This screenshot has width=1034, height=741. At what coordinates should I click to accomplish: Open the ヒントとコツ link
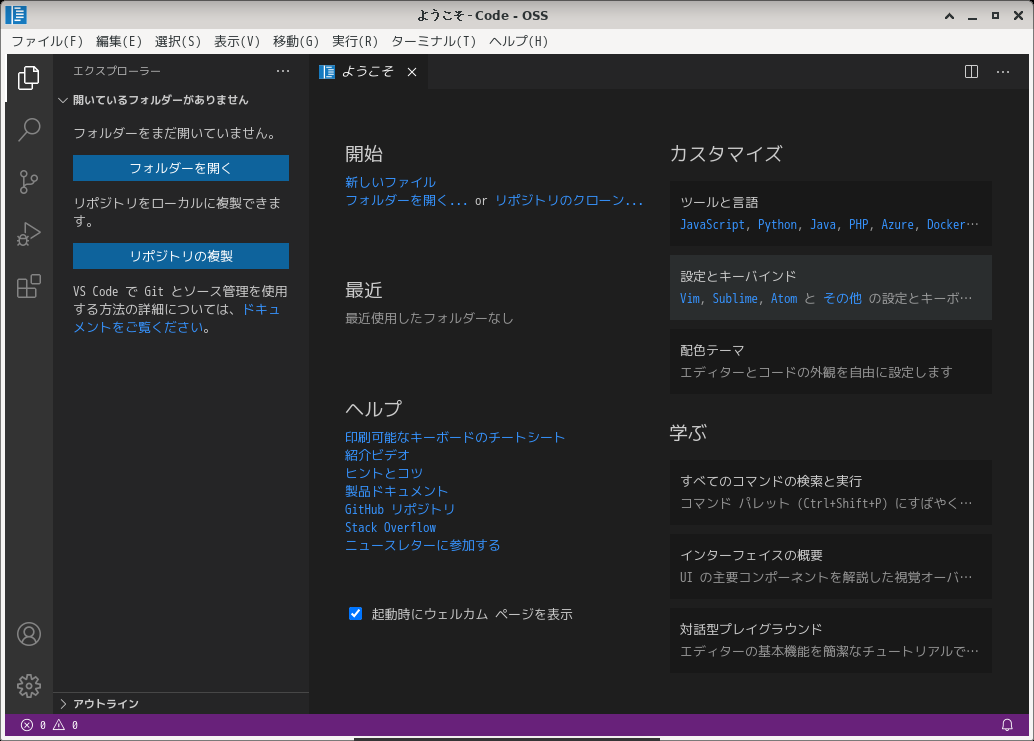384,473
